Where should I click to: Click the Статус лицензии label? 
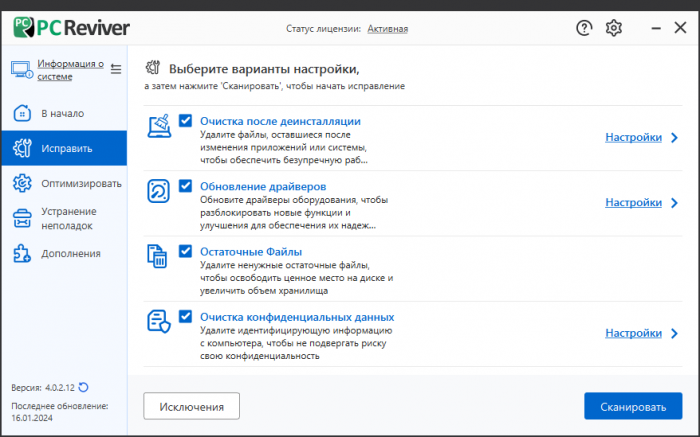click(x=323, y=29)
